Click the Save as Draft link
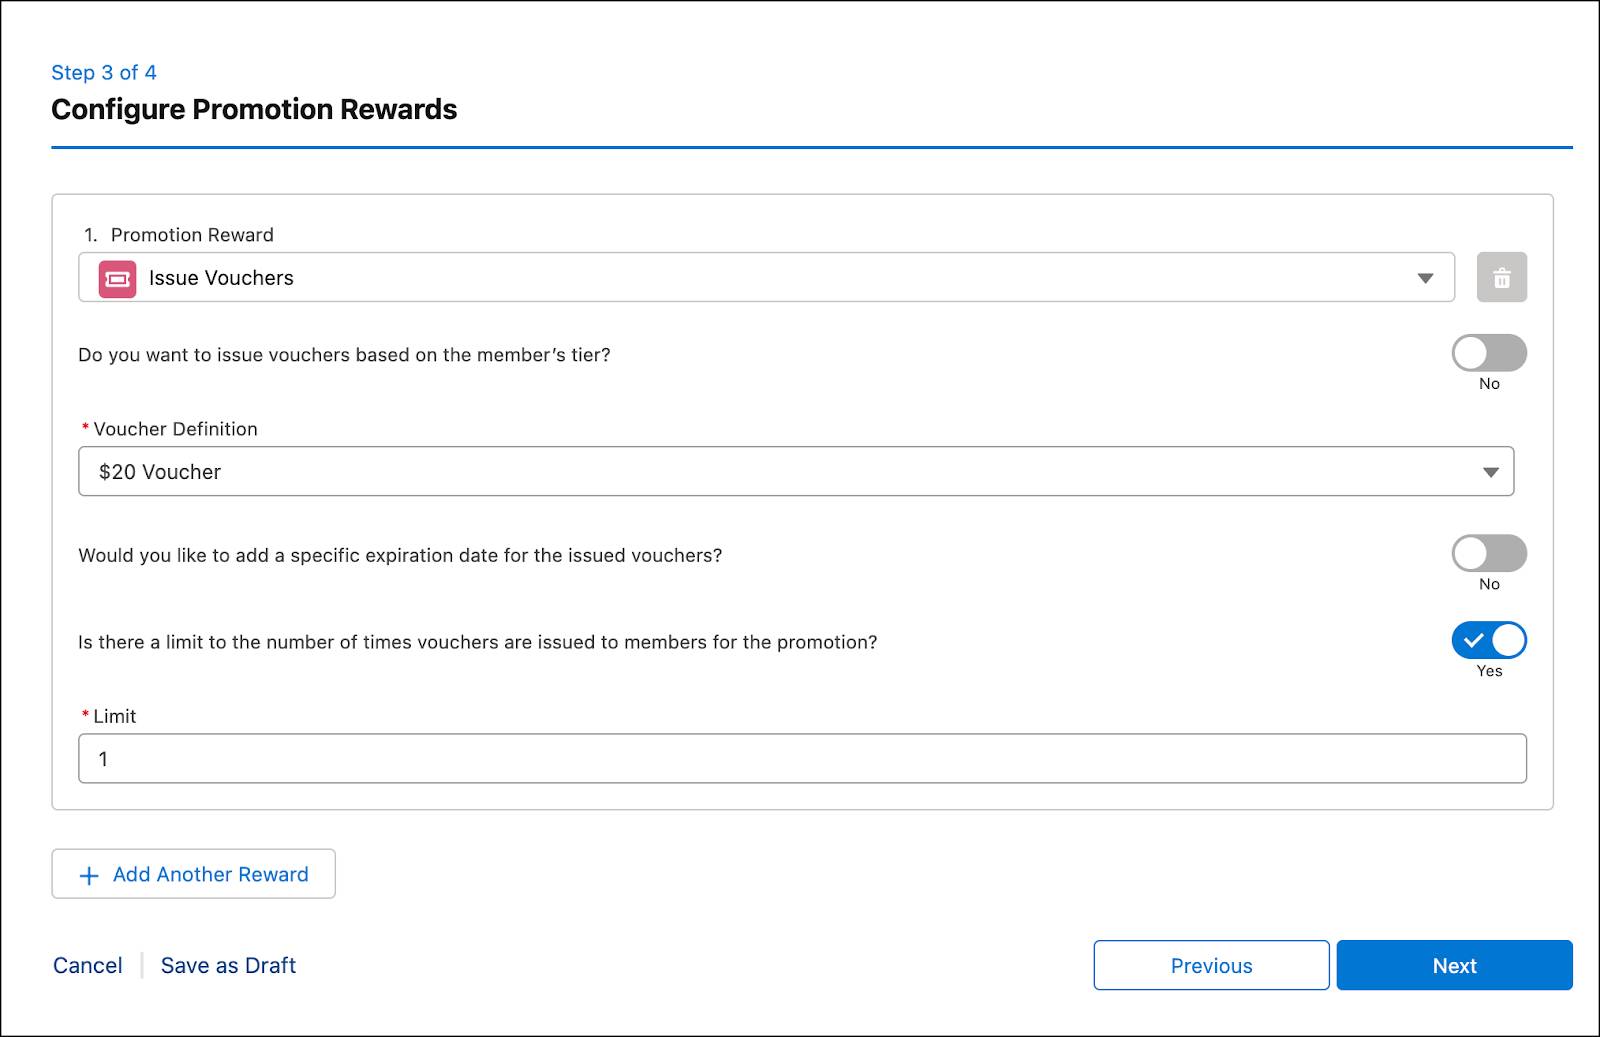Image resolution: width=1600 pixels, height=1037 pixels. coord(228,965)
